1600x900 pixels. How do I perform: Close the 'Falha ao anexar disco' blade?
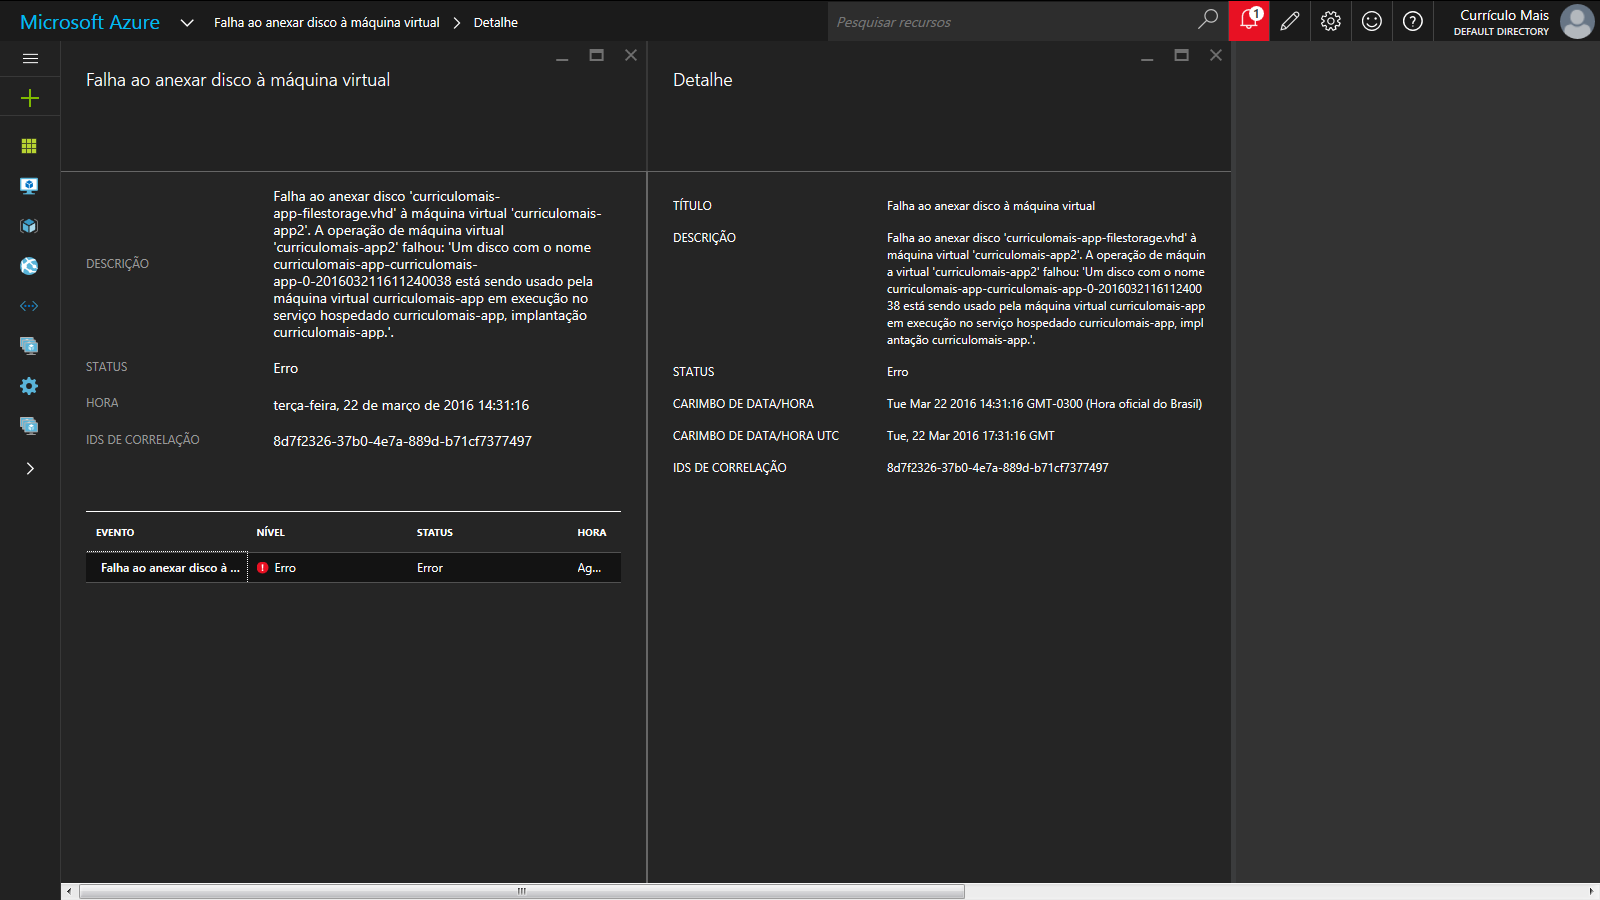coord(631,55)
